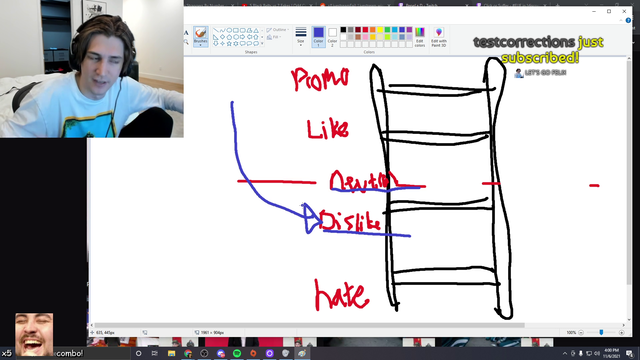
Task: Choose the purple color swatch
Action: pos(409,29)
